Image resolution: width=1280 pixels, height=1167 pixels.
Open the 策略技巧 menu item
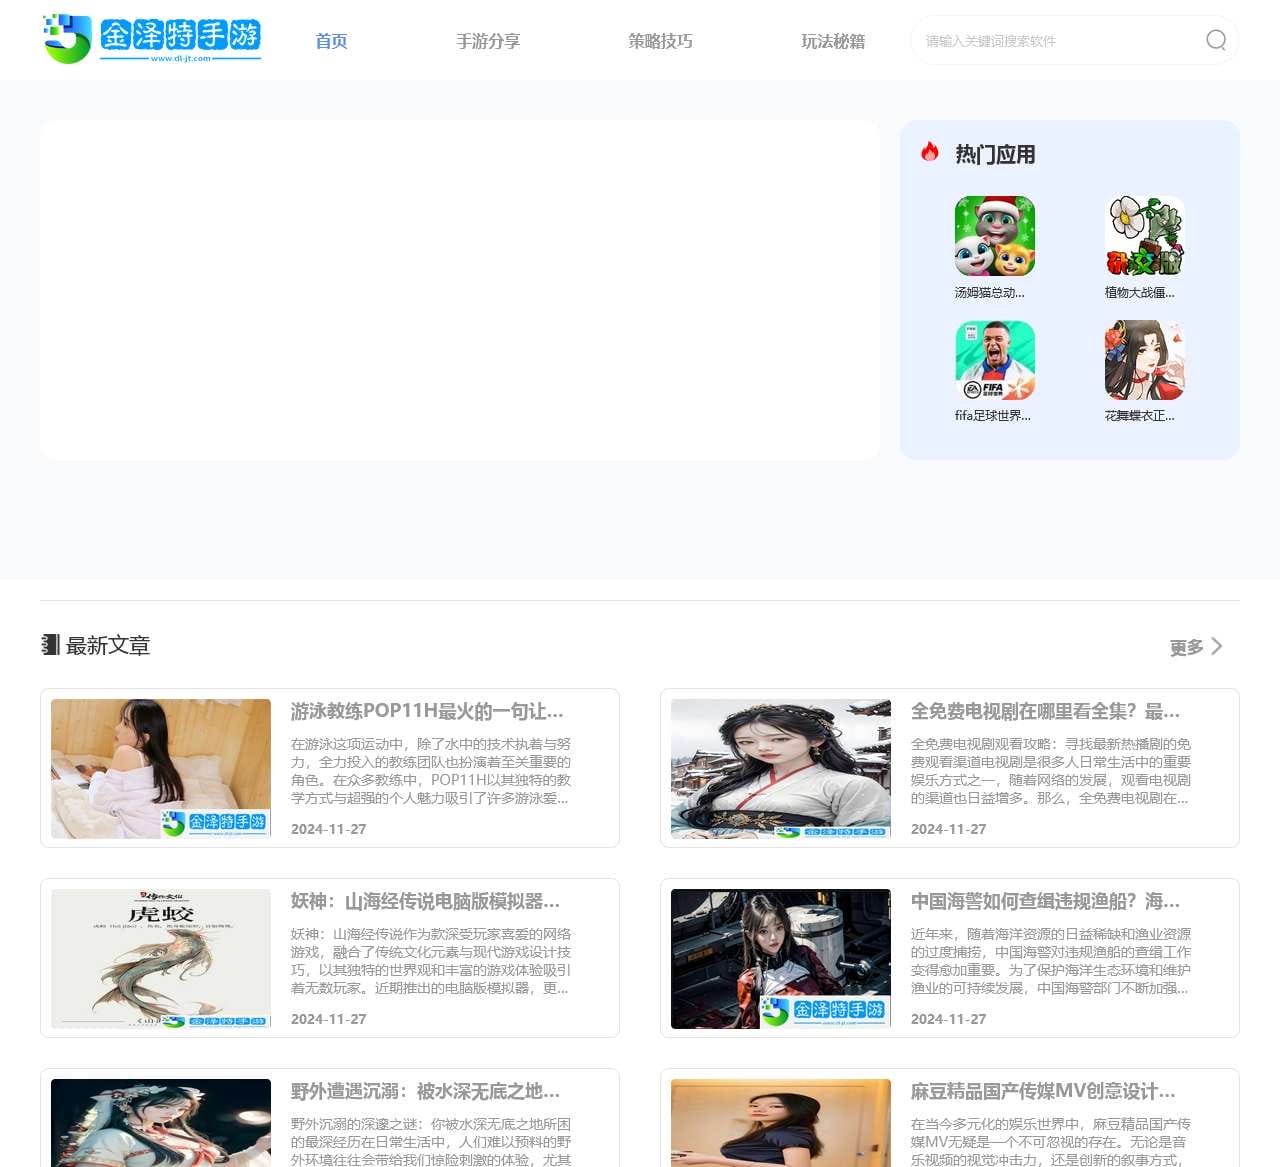click(660, 41)
